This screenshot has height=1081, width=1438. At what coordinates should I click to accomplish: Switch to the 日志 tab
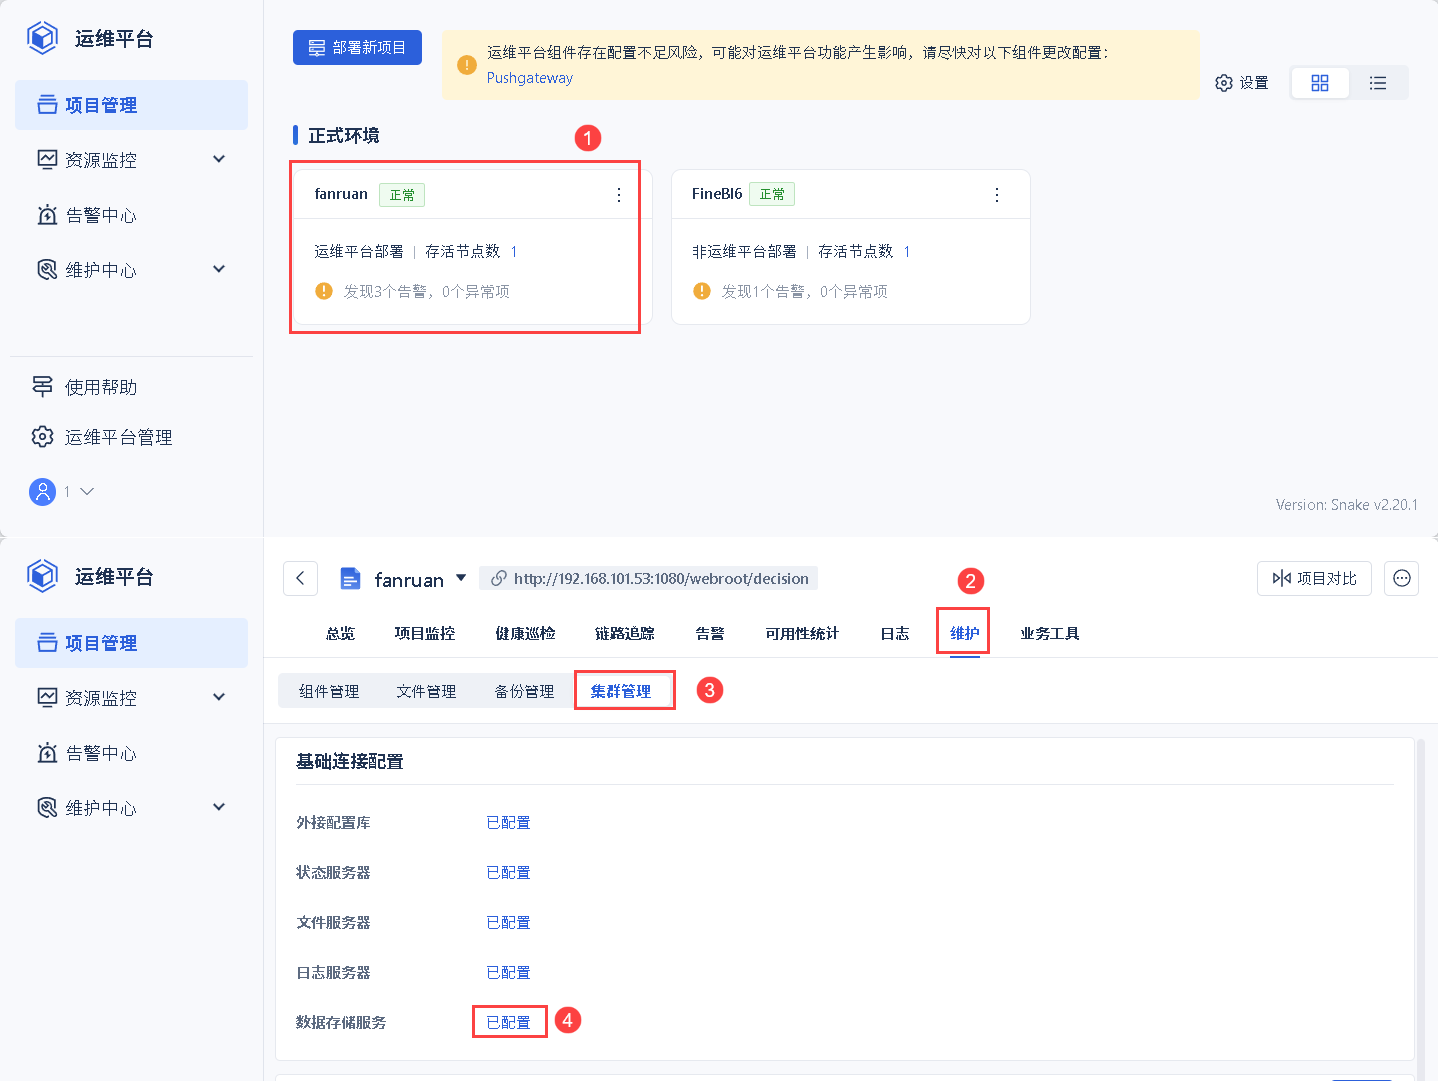click(894, 632)
